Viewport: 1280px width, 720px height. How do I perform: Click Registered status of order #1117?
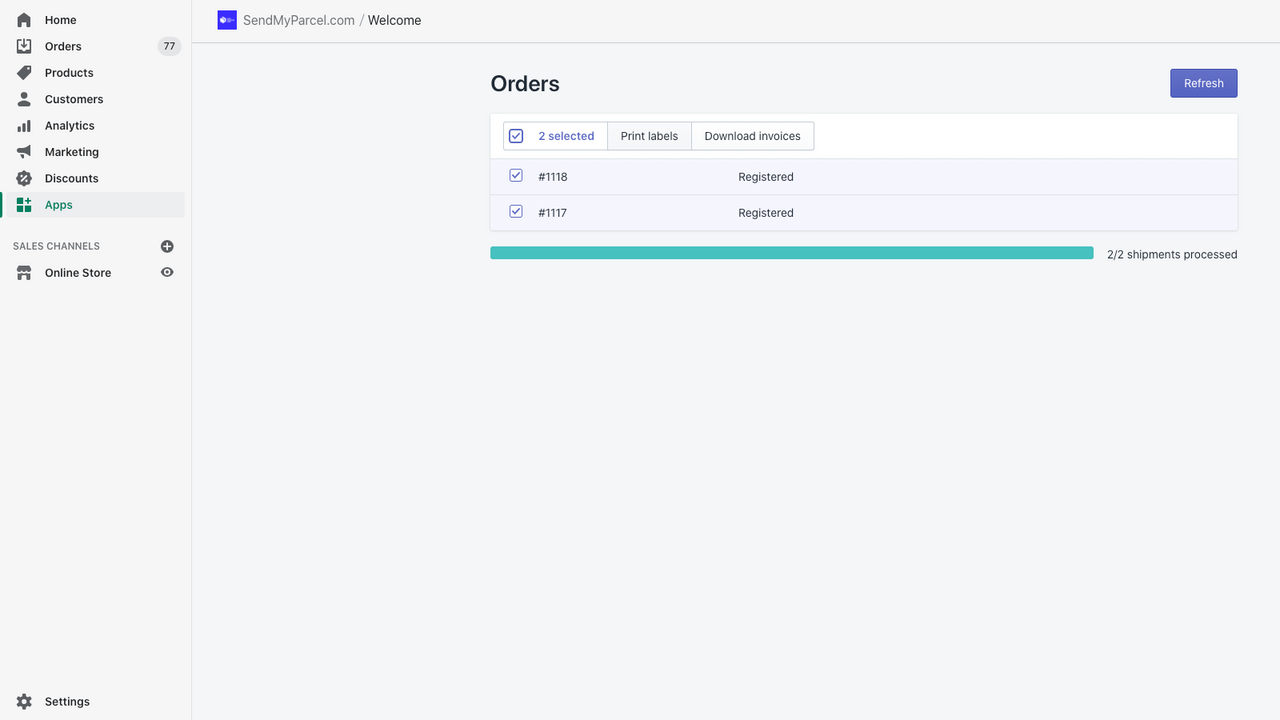tap(766, 213)
